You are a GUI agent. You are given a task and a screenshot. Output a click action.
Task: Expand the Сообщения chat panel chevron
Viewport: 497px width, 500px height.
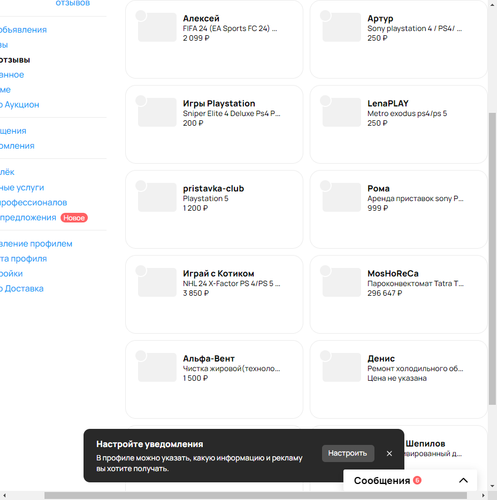coord(463,481)
